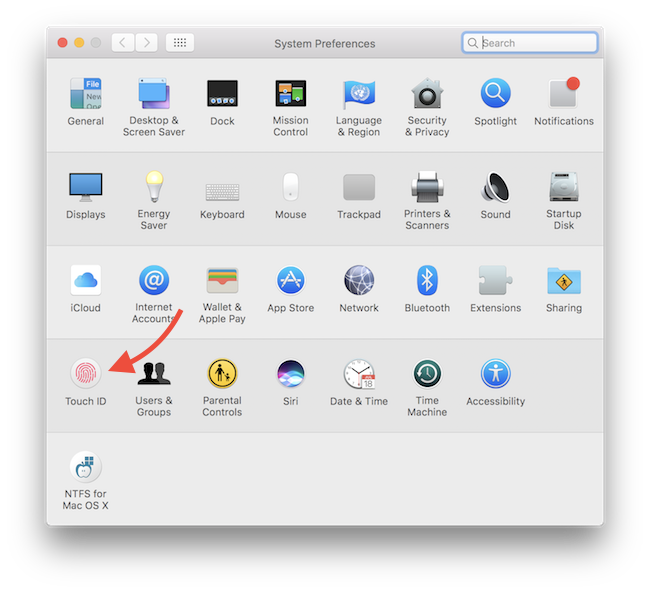Open the iCloud preference pane

(x=85, y=281)
